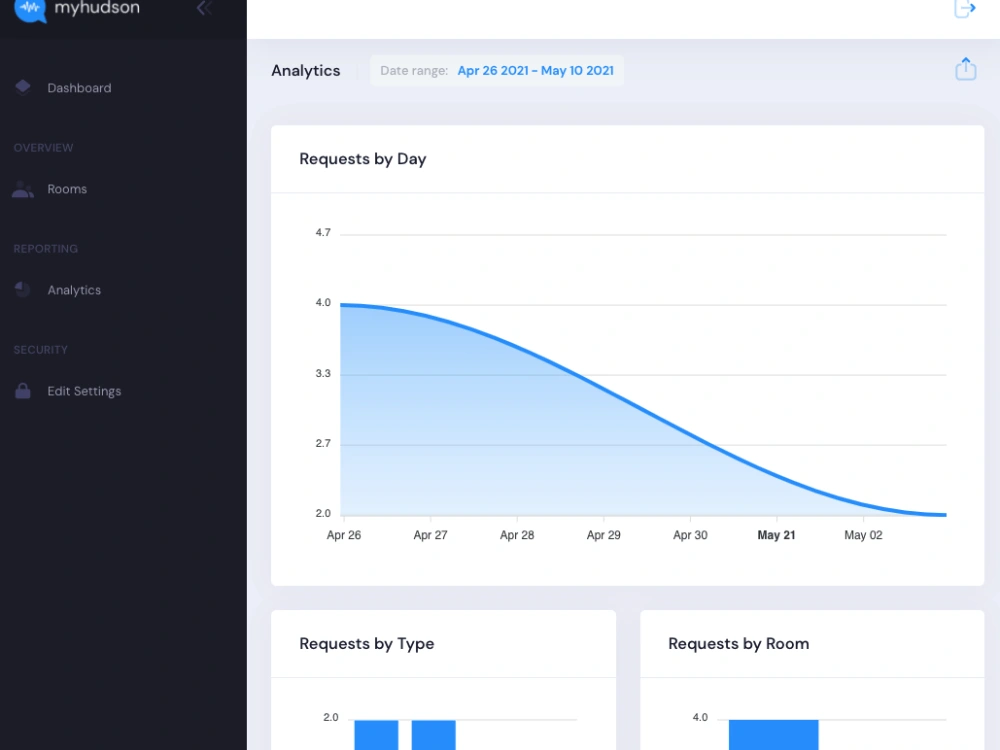Click the Apr 29 axis label
Image resolution: width=1000 pixels, height=750 pixels.
click(x=603, y=535)
